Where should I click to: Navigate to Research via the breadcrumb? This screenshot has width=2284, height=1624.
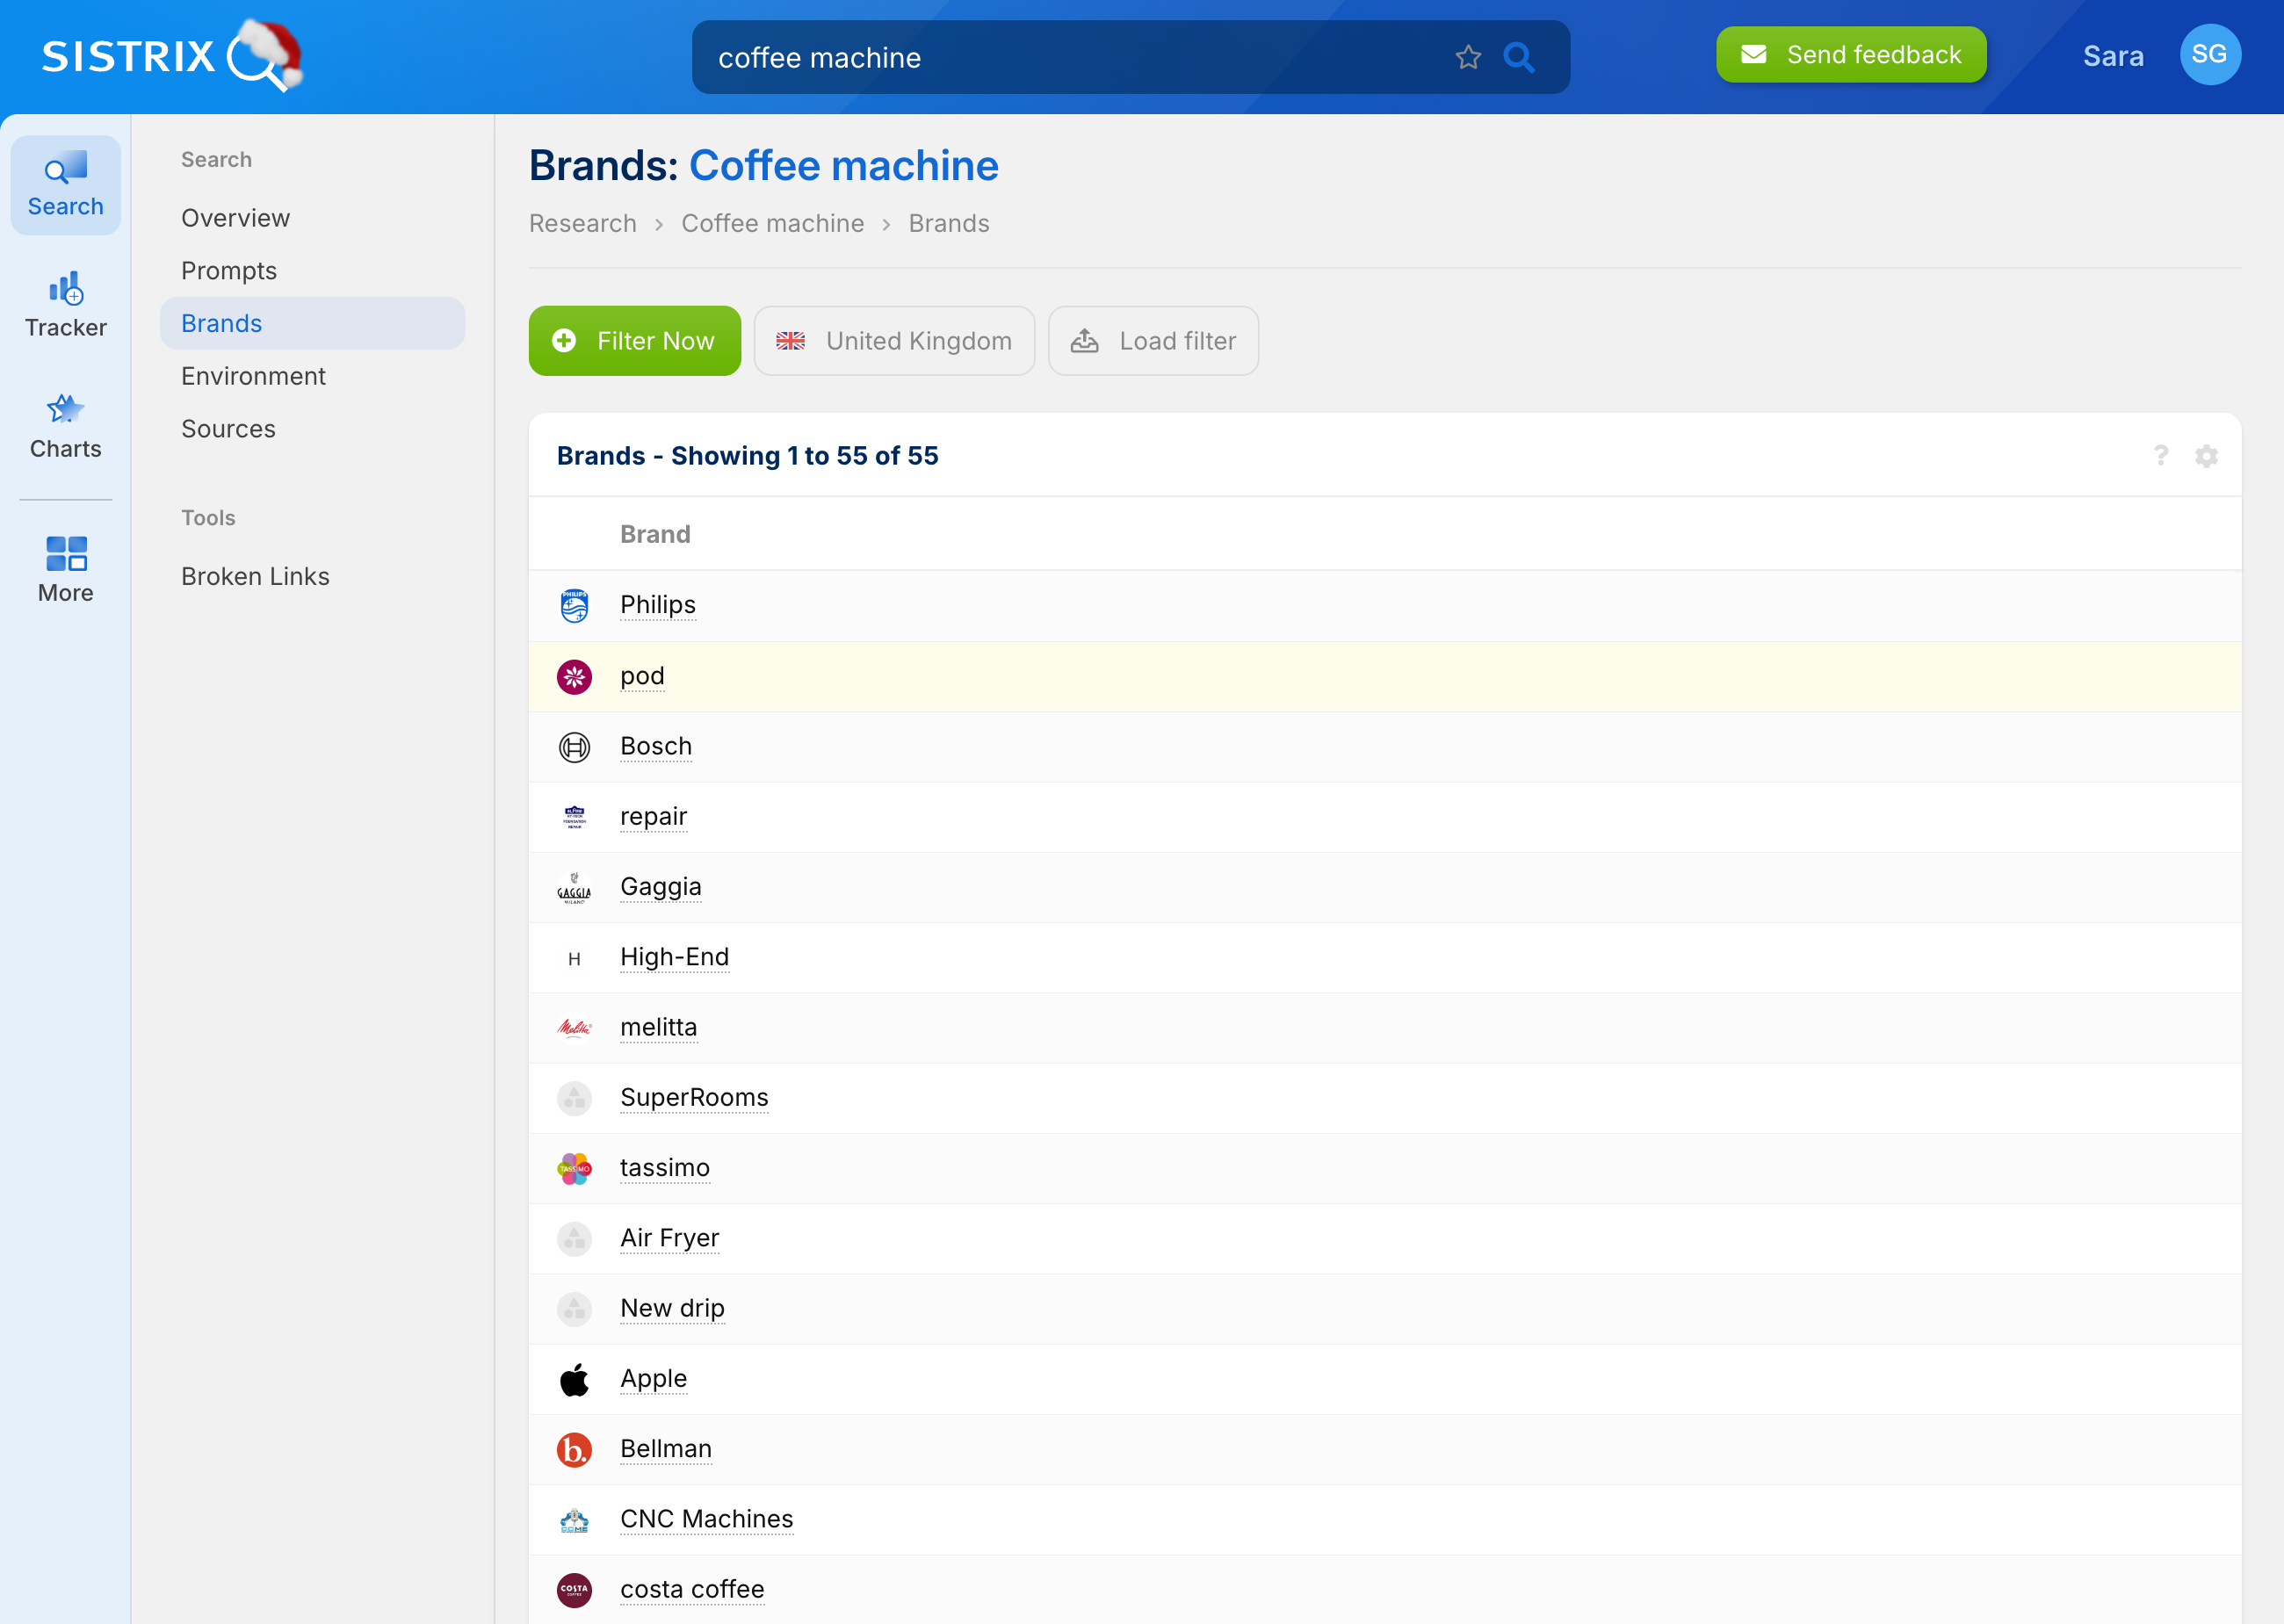[582, 223]
